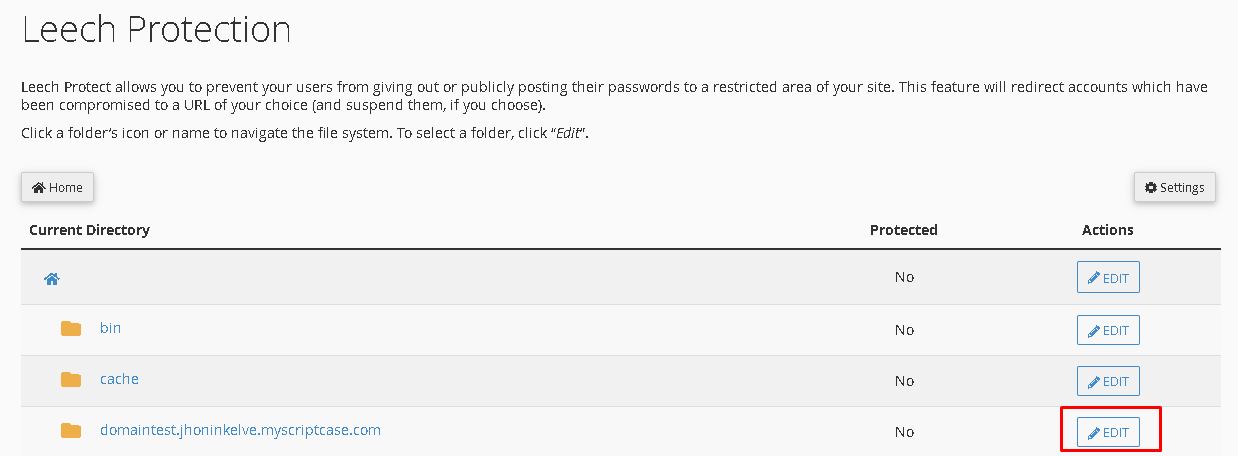1238x456 pixels.
Task: Click the Home button
Action: click(x=58, y=187)
